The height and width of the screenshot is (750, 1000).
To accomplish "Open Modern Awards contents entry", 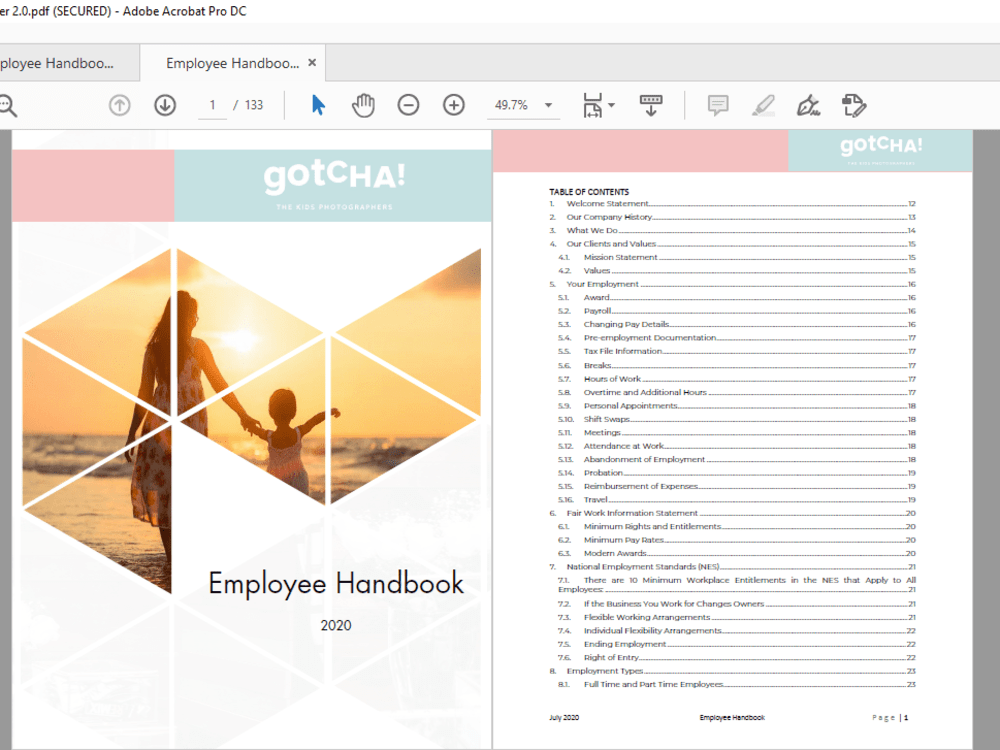I will tap(737, 553).
